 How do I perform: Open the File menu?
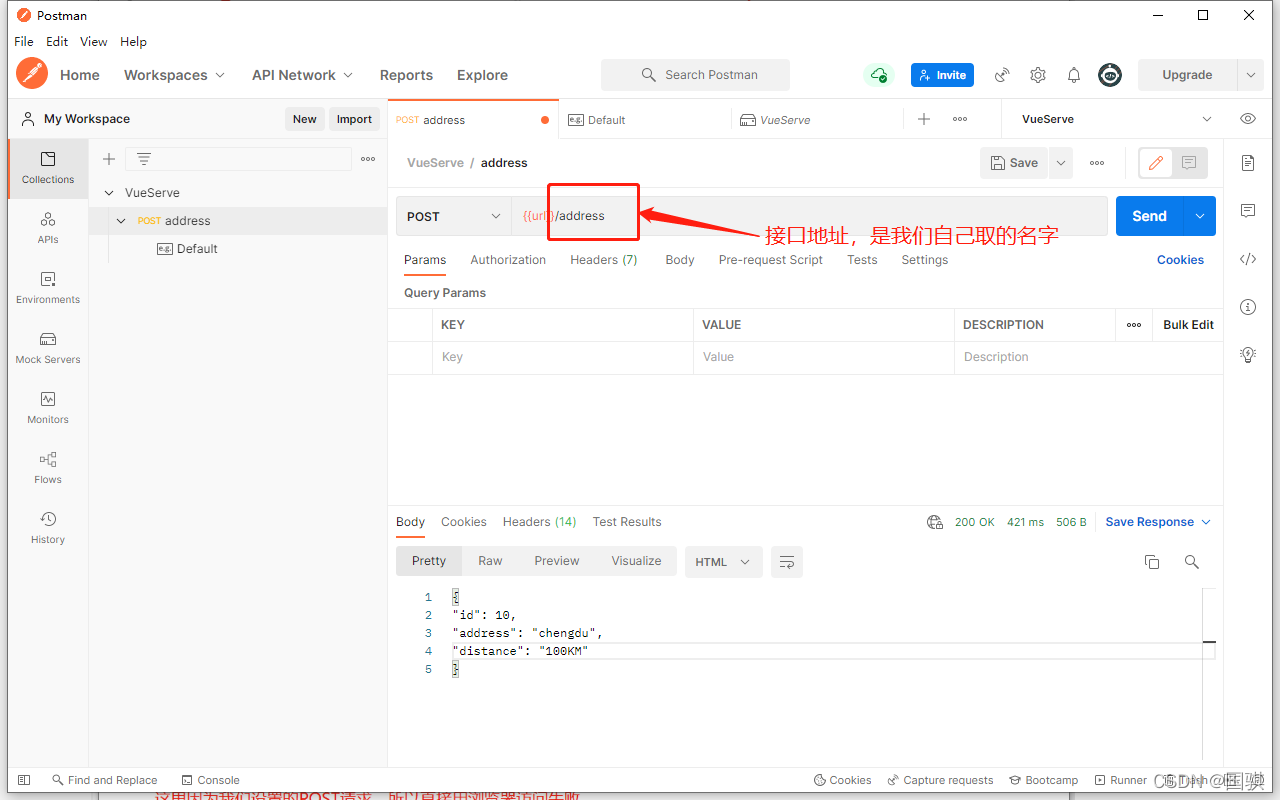(x=24, y=42)
